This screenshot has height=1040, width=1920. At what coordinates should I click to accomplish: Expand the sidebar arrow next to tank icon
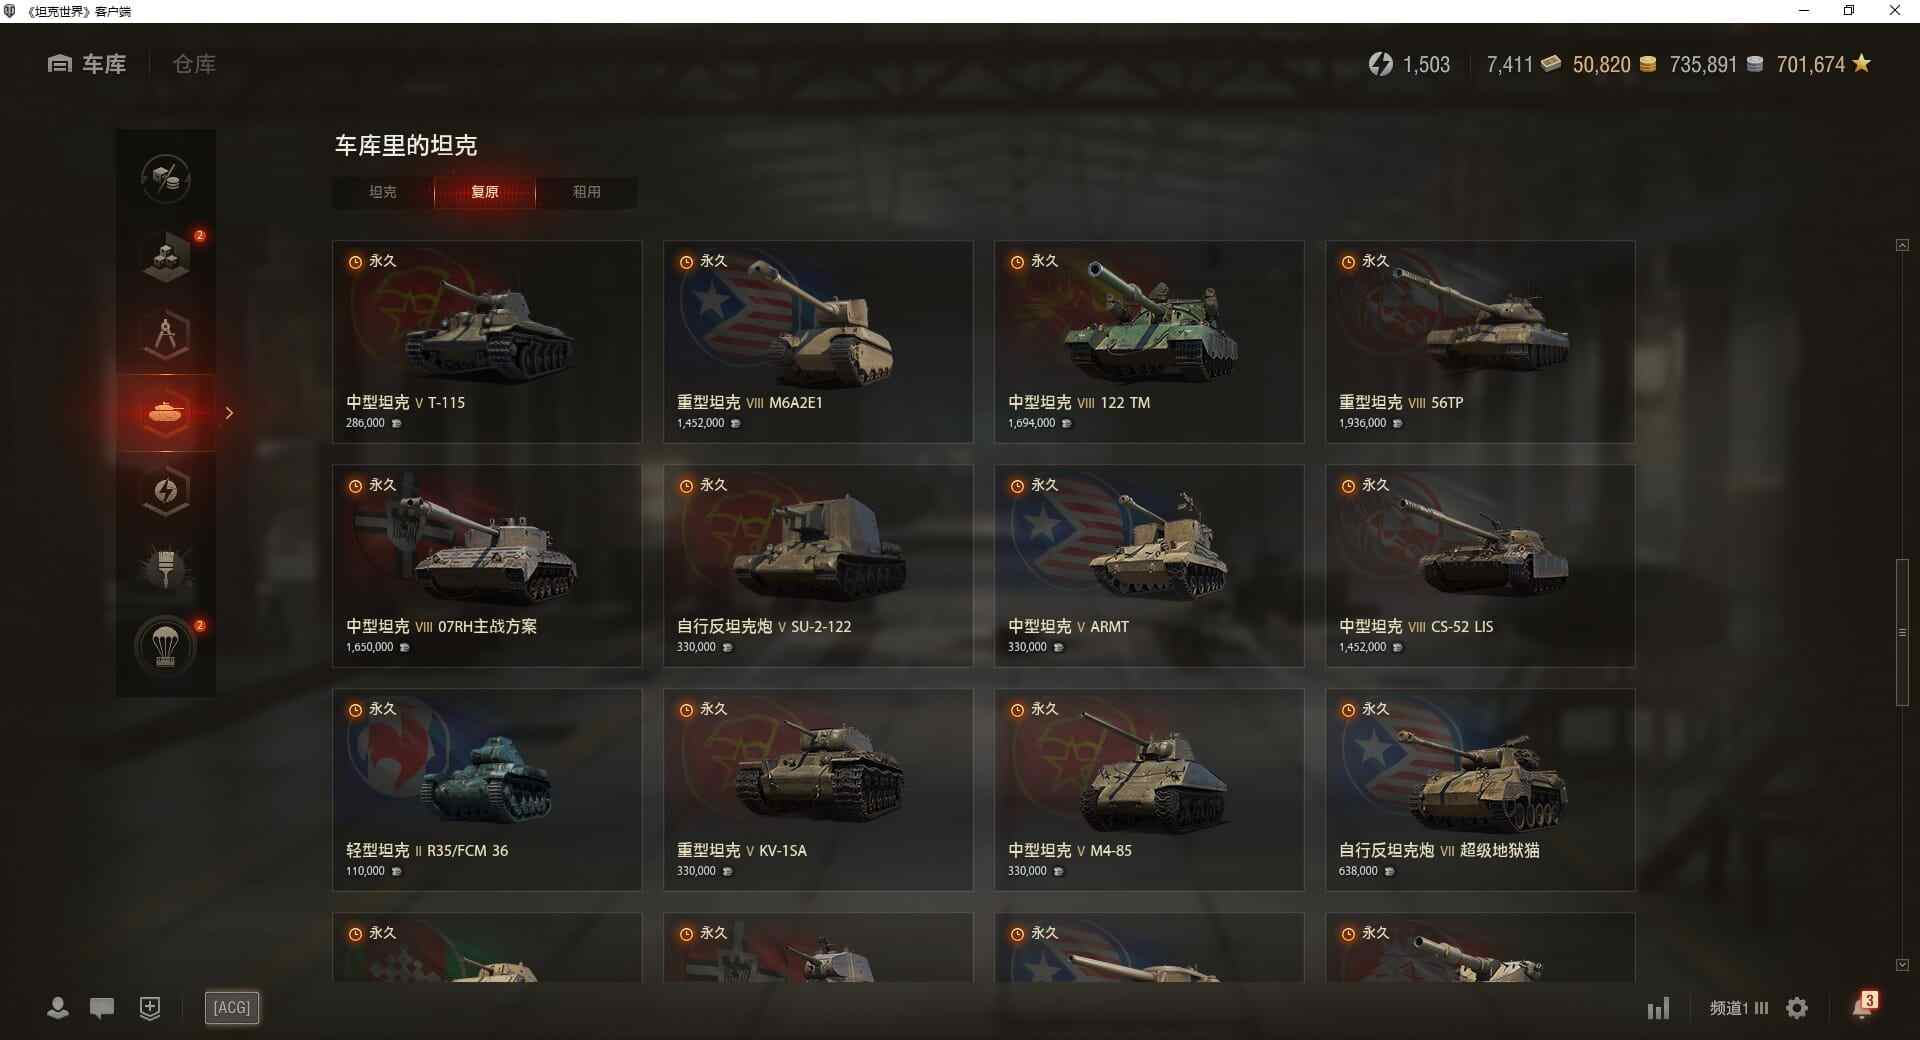[229, 413]
